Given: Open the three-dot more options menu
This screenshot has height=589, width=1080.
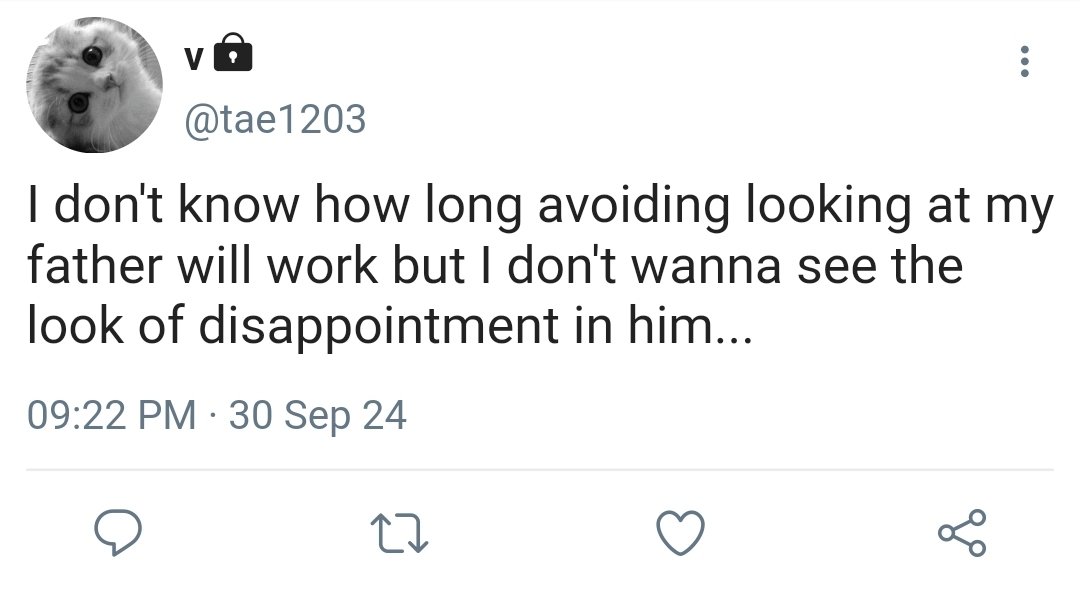Looking at the screenshot, I should click(1025, 61).
